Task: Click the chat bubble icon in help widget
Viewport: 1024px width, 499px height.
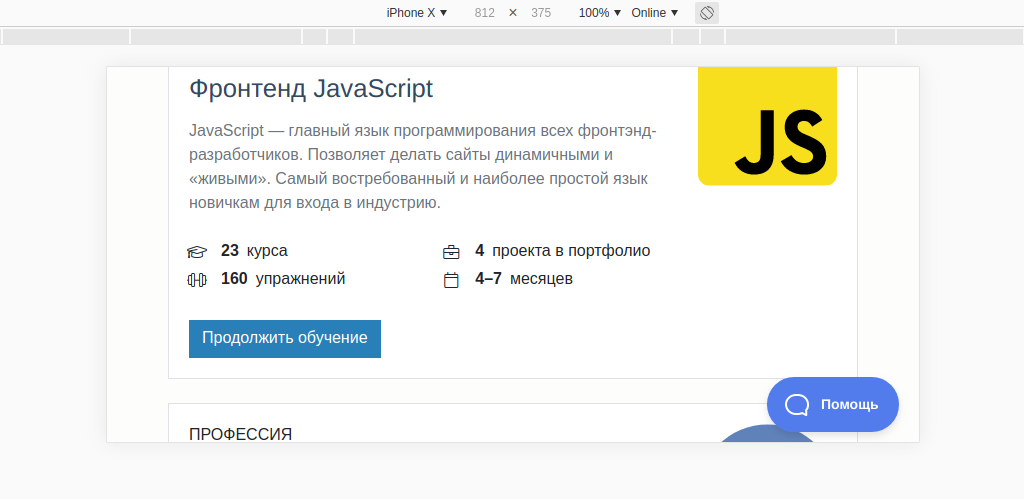Action: click(797, 404)
